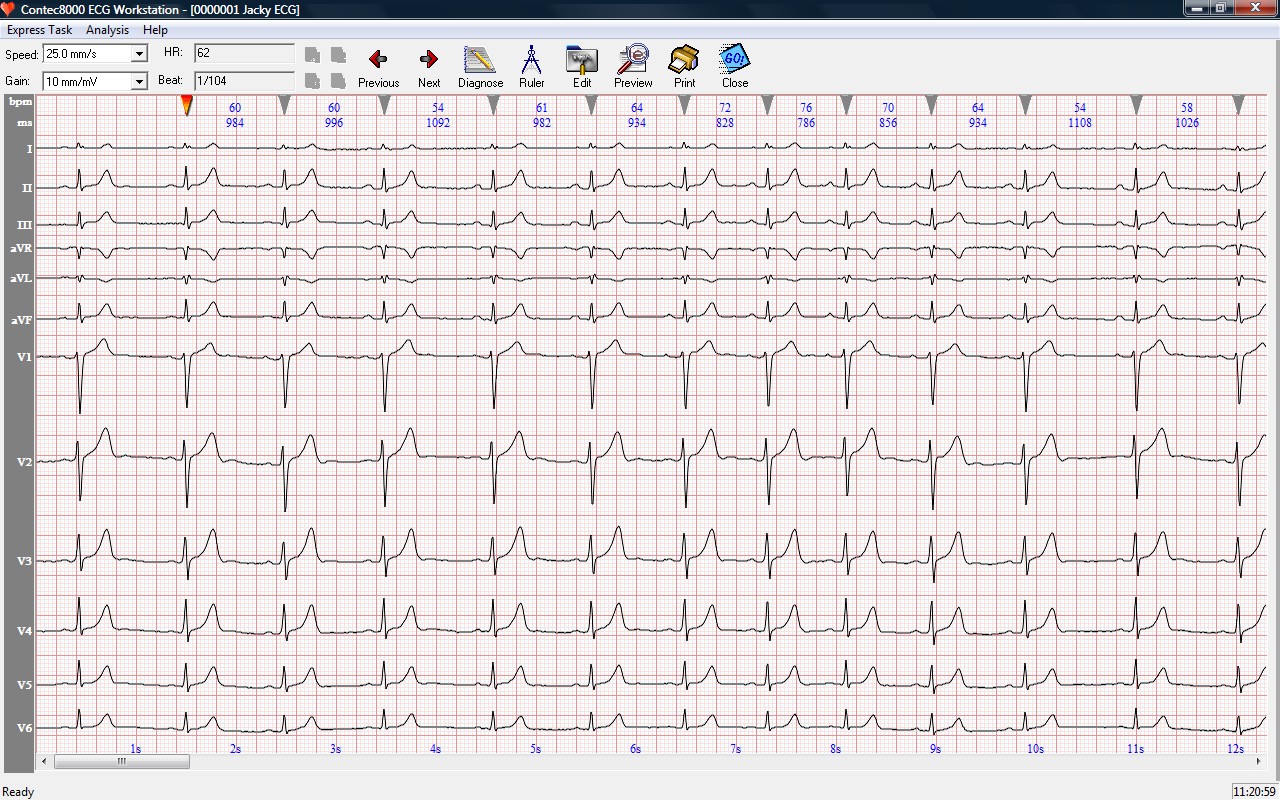Open the Edit tool
This screenshot has width=1280, height=800.
click(x=582, y=67)
